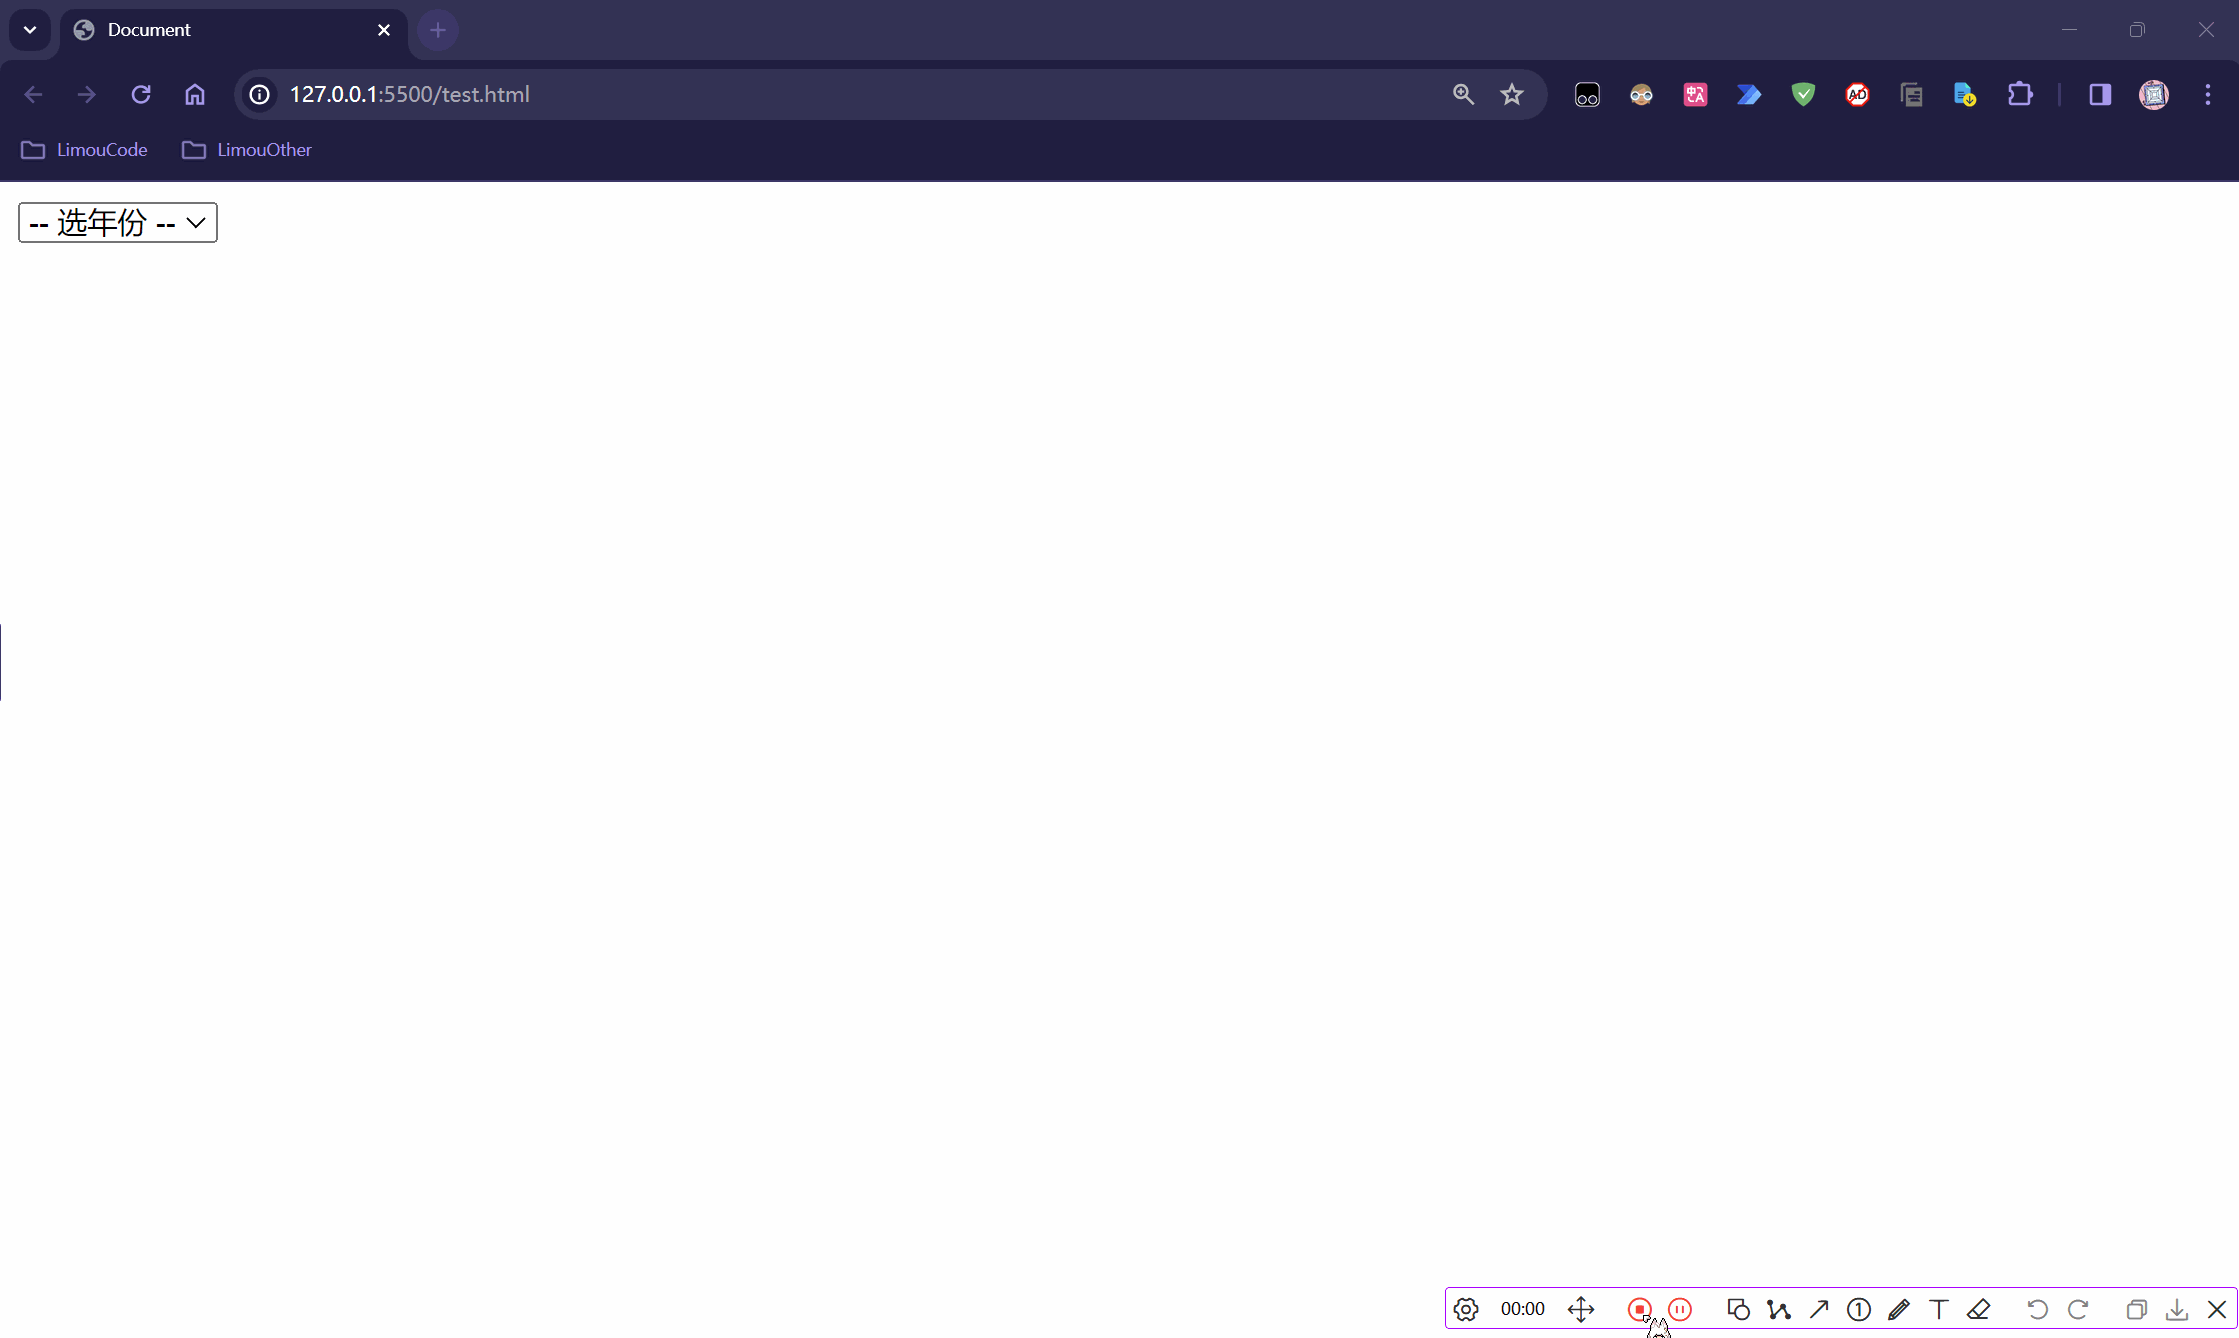
Task: Select the eraser tool
Action: point(1979,1309)
